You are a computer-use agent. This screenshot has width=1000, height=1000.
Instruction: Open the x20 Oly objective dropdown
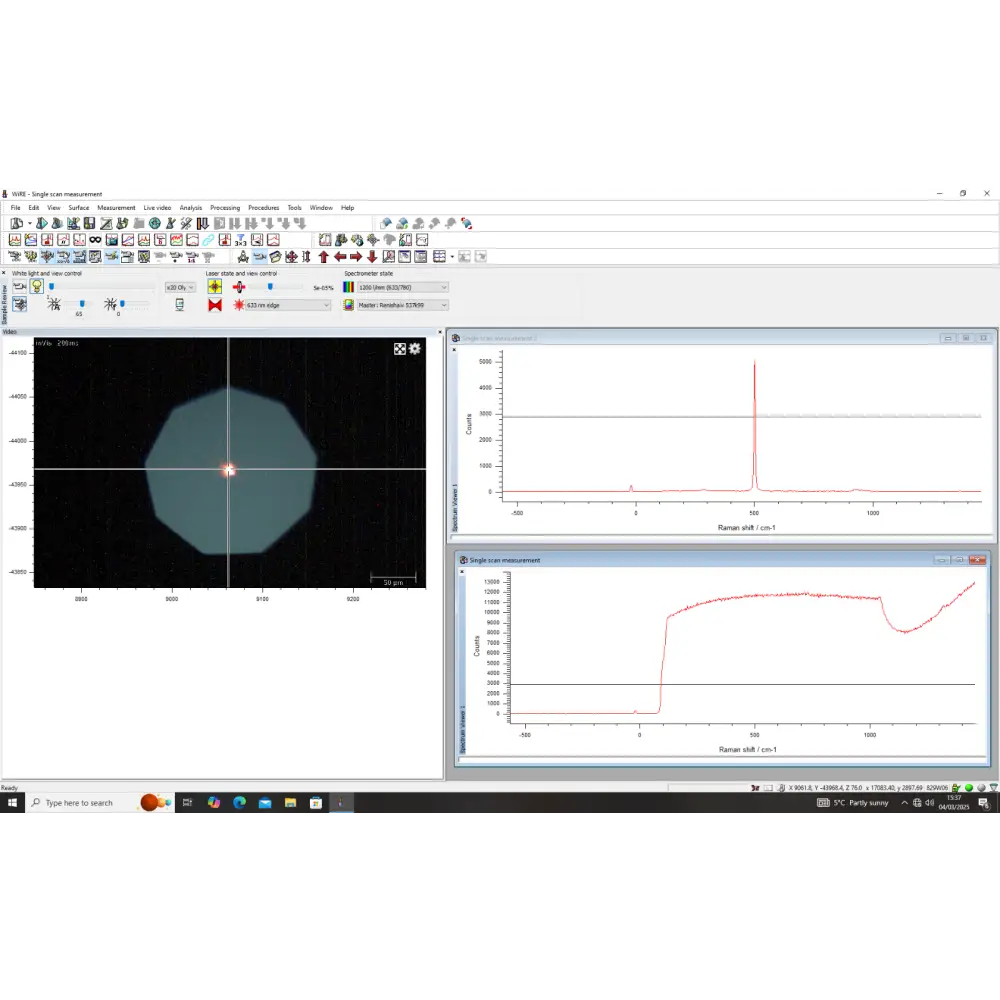coord(180,286)
